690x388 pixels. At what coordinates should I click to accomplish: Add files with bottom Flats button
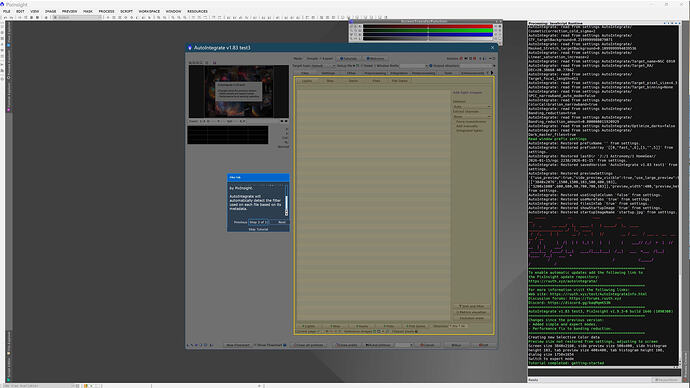click(x=389, y=326)
